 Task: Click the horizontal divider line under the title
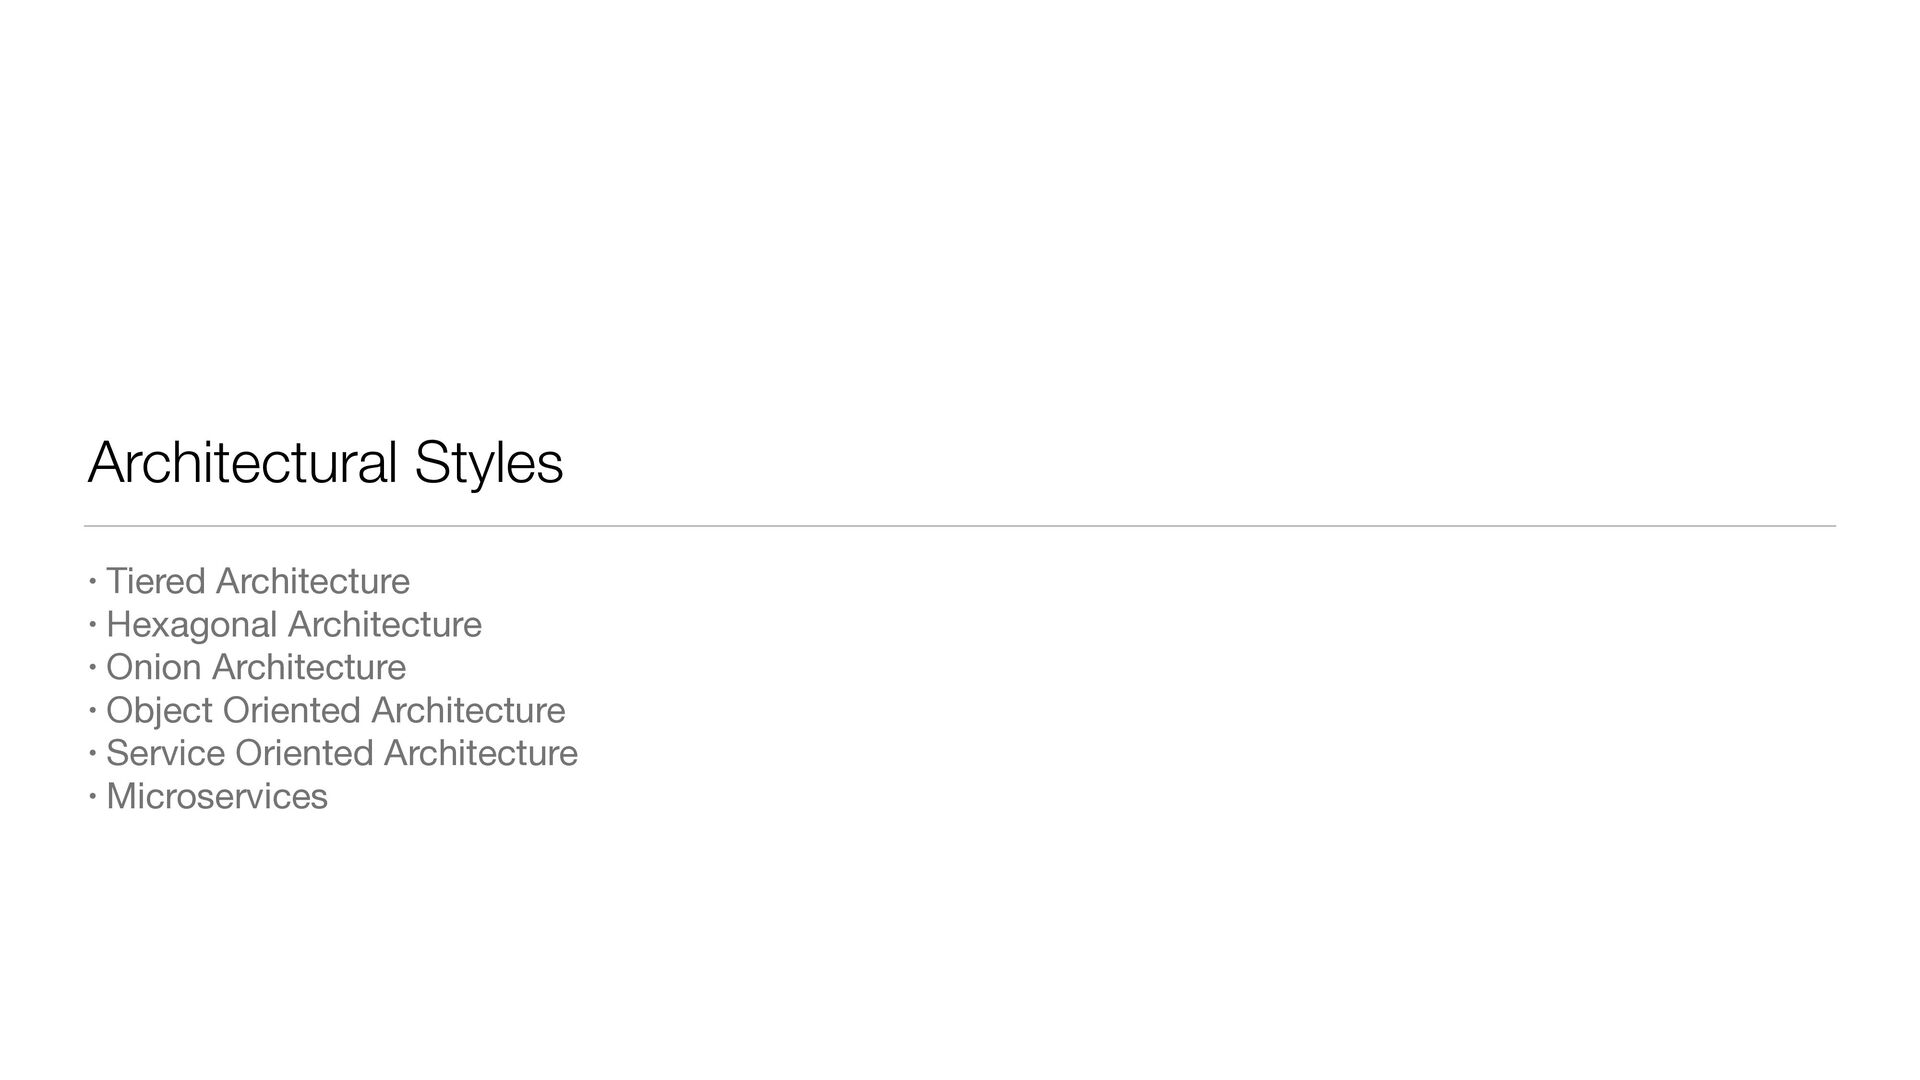click(960, 526)
